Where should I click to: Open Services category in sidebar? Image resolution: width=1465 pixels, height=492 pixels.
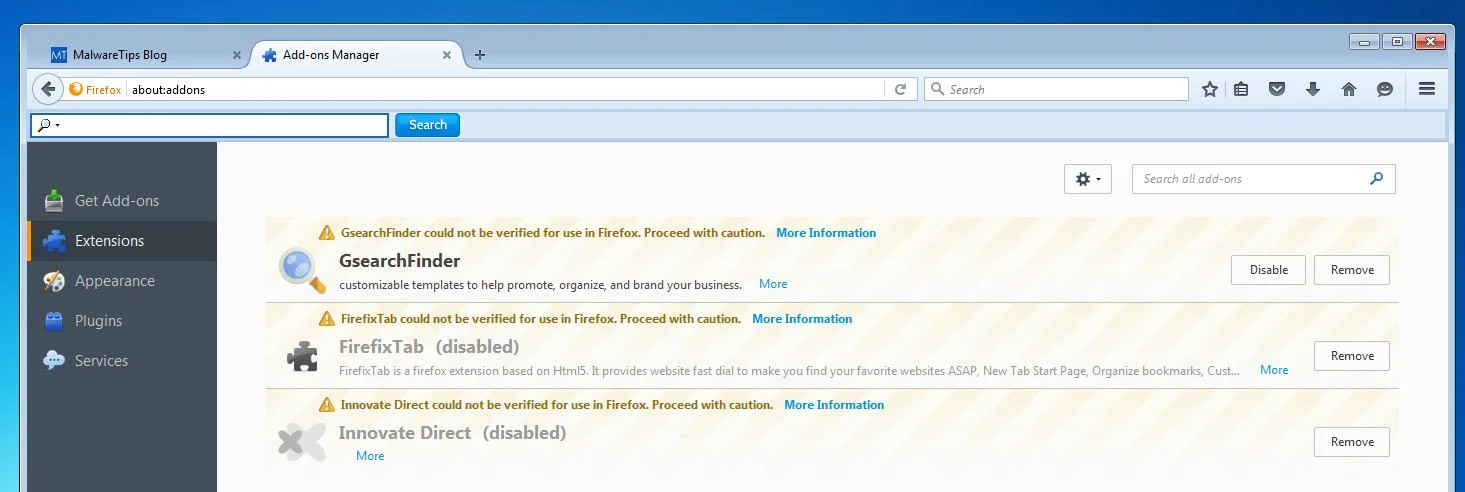pyautogui.click(x=122, y=361)
